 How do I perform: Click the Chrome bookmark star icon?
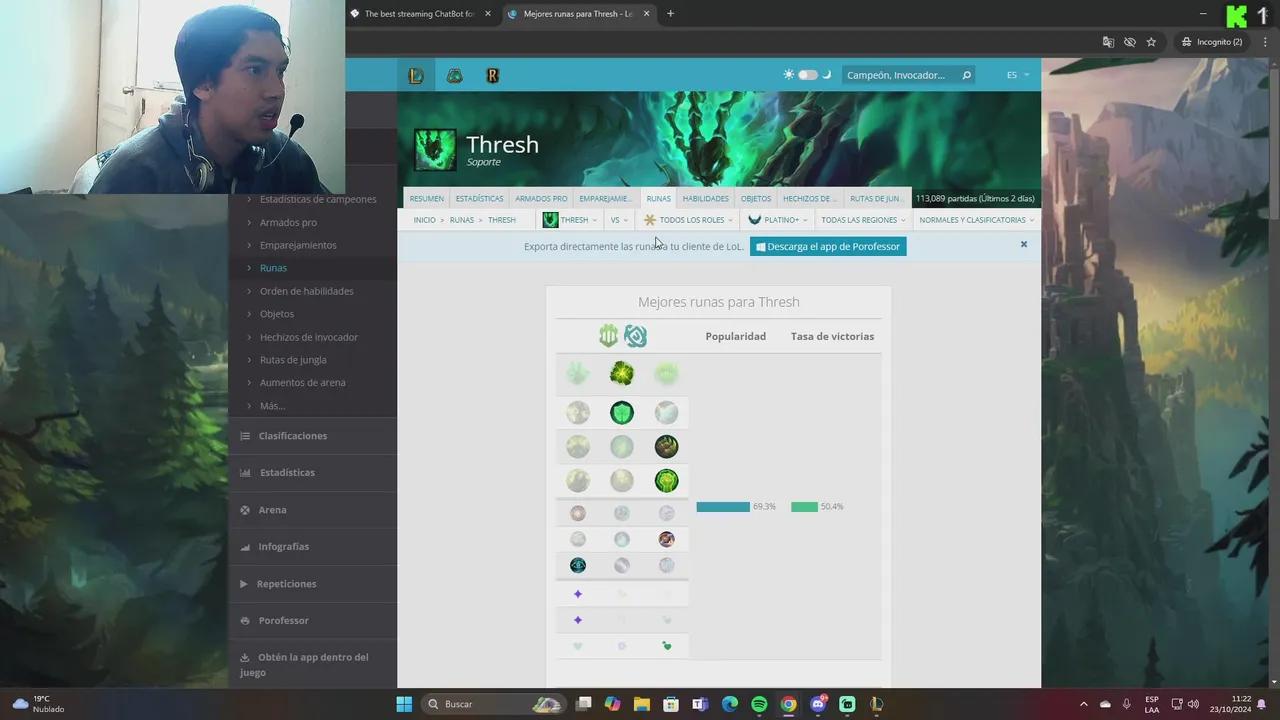(x=1151, y=42)
